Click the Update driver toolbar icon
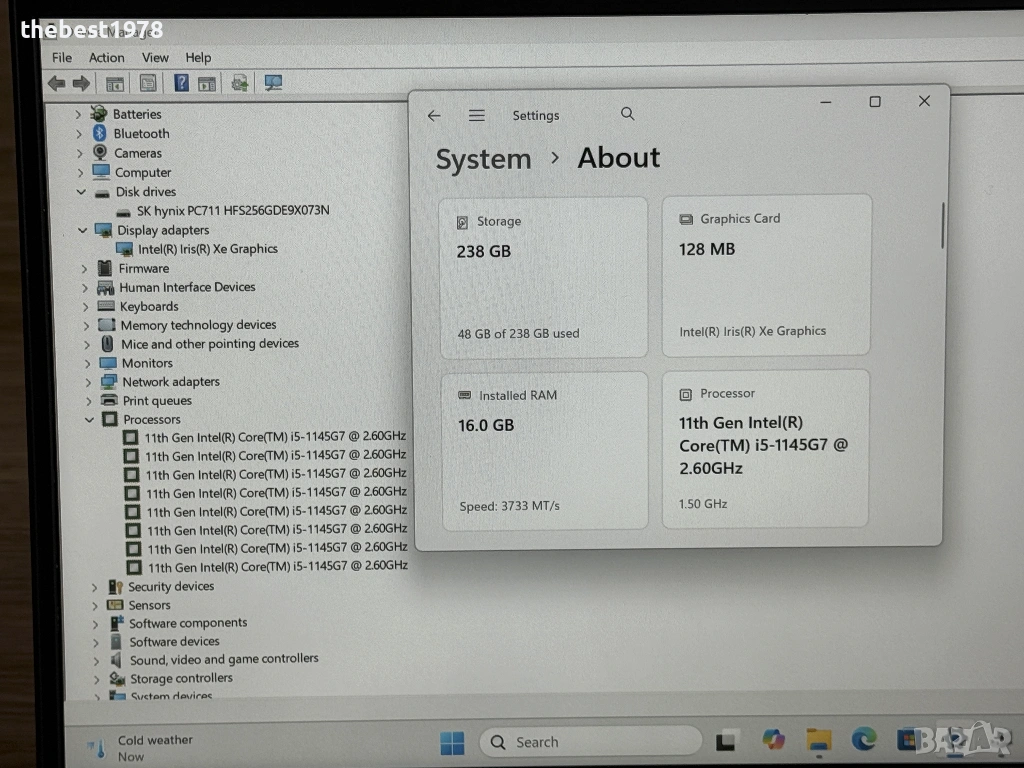Screen dimensions: 1024x768 240,83
